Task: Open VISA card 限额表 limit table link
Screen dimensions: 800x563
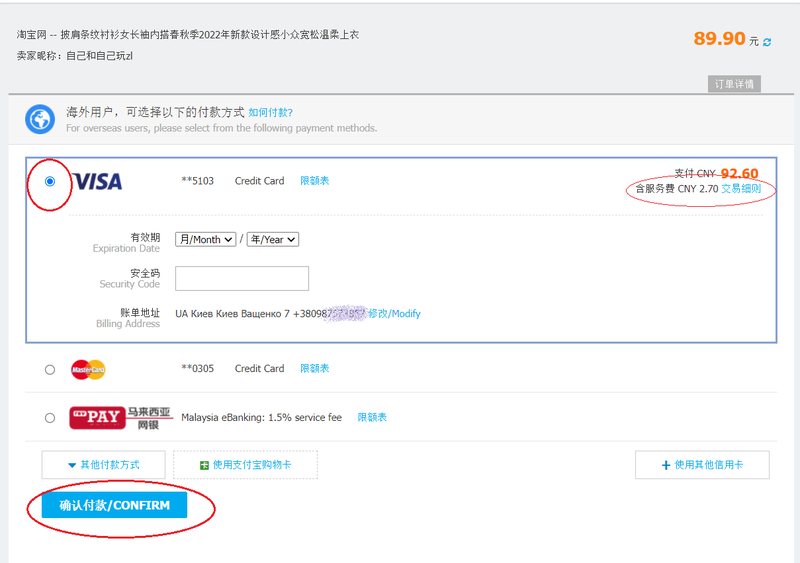Action: point(315,181)
